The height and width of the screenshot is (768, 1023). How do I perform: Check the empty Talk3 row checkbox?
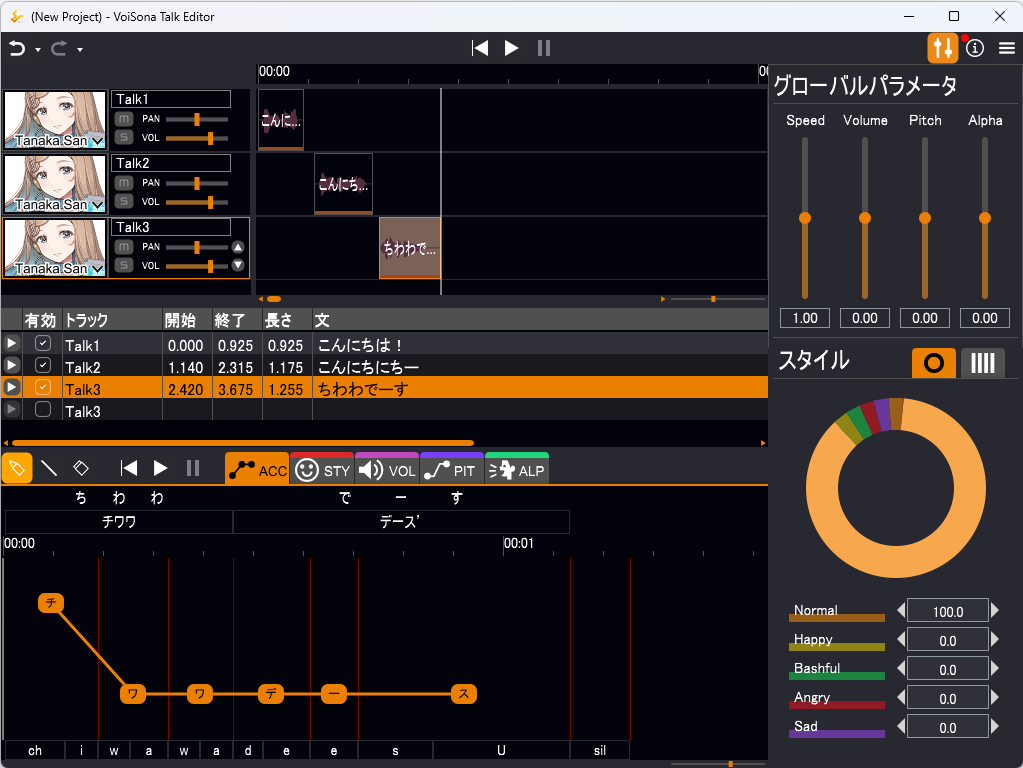[x=42, y=409]
